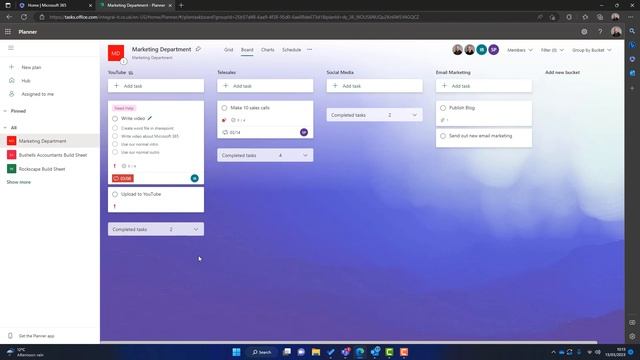Image resolution: width=640 pixels, height=360 pixels.
Task: Open the account profile picture in Planner header
Action: (x=616, y=31)
